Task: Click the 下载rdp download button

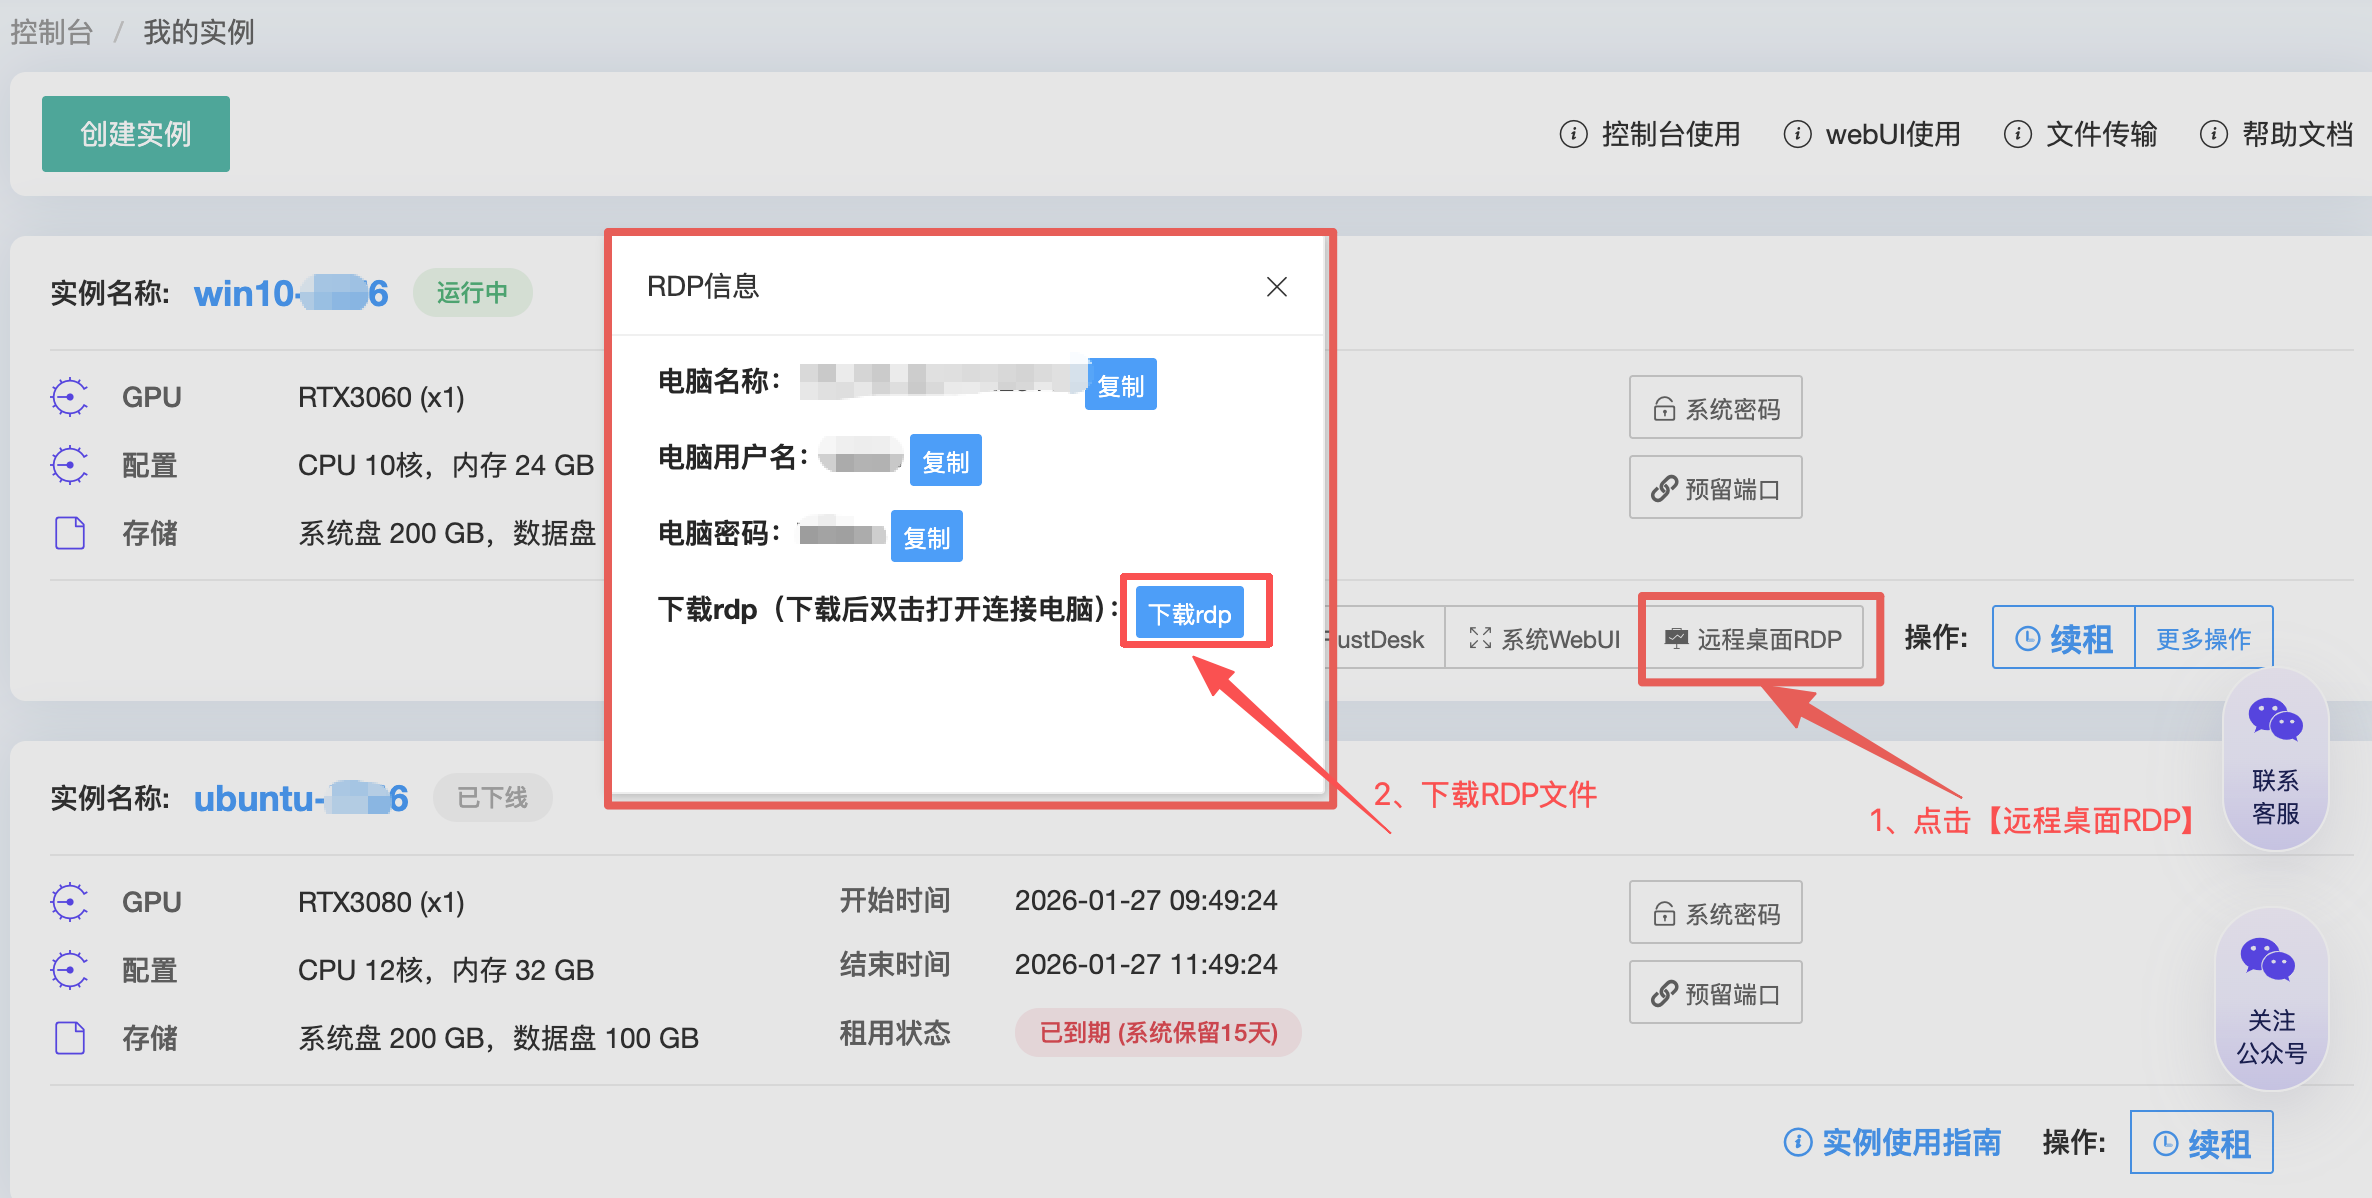Action: pos(1190,613)
